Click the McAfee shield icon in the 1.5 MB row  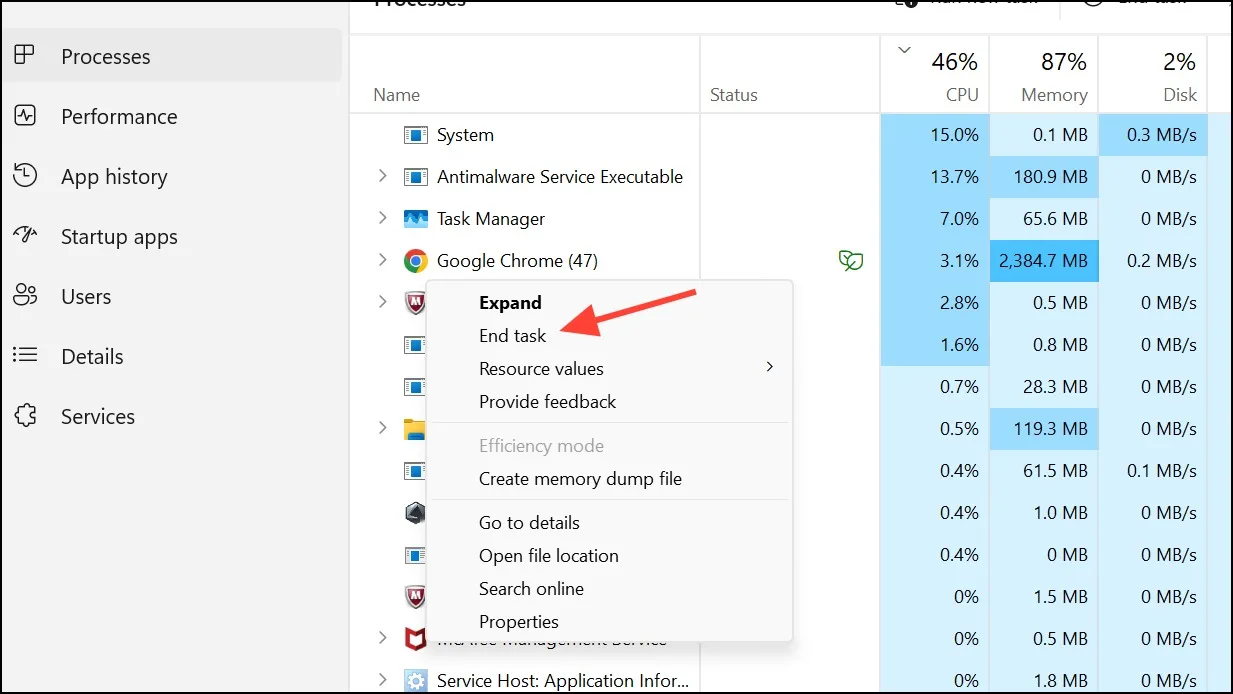point(415,597)
